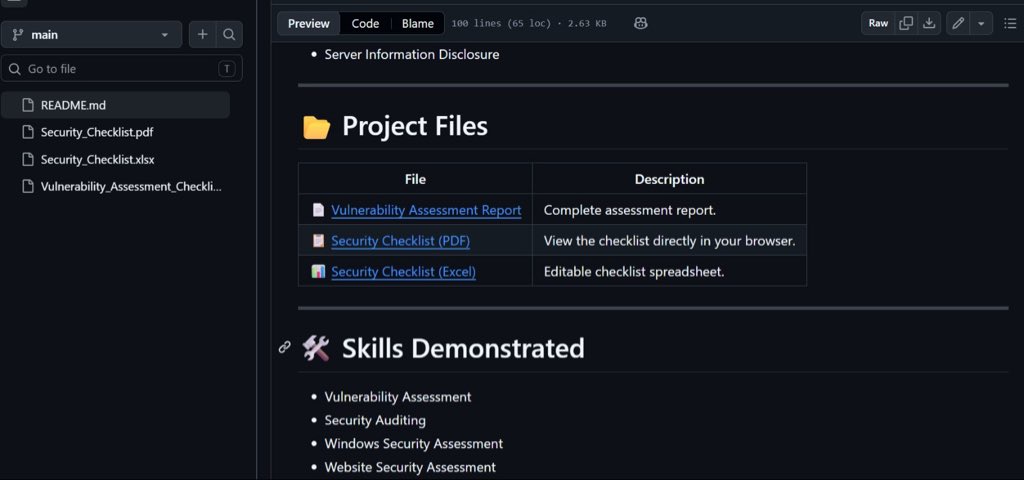This screenshot has height=480, width=1024.
Task: Open Security Checklist (PDF) link
Action: (x=400, y=241)
